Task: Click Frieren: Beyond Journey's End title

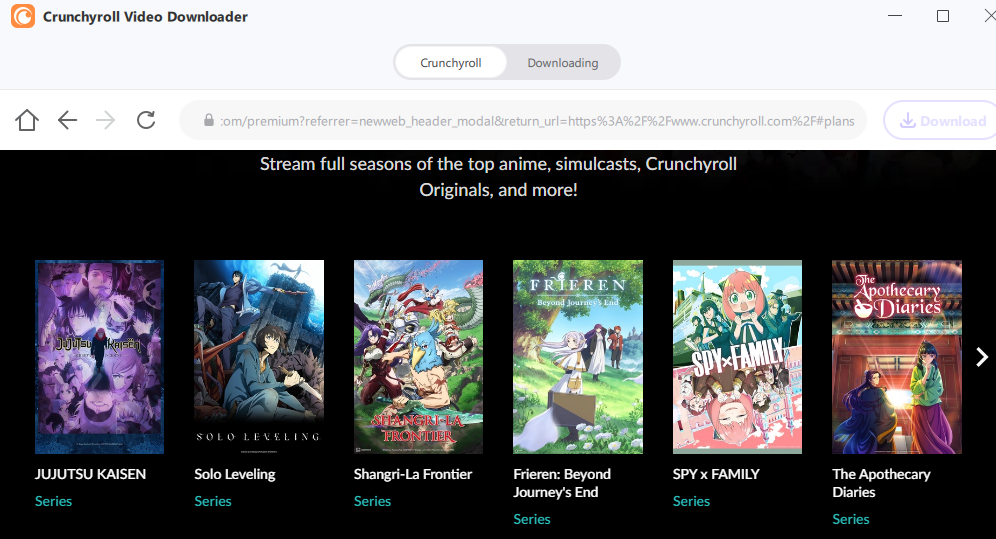Action: click(562, 483)
